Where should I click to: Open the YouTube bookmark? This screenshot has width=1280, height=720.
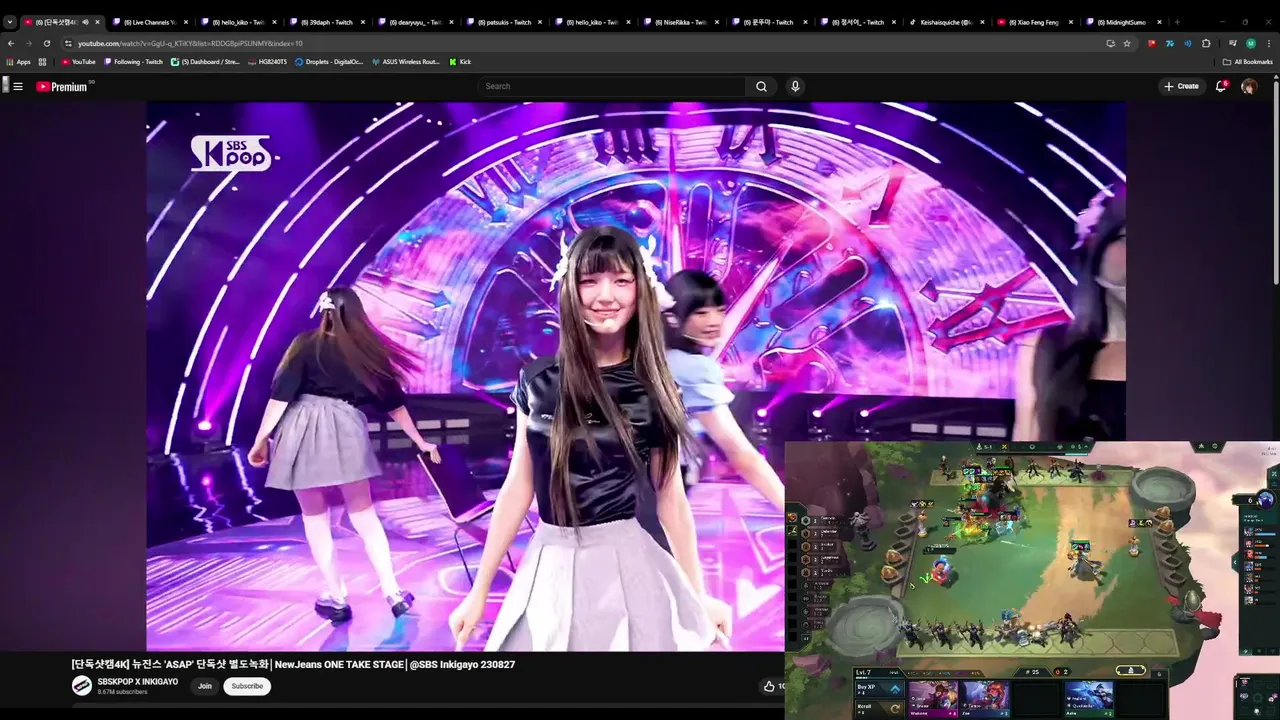pyautogui.click(x=78, y=62)
